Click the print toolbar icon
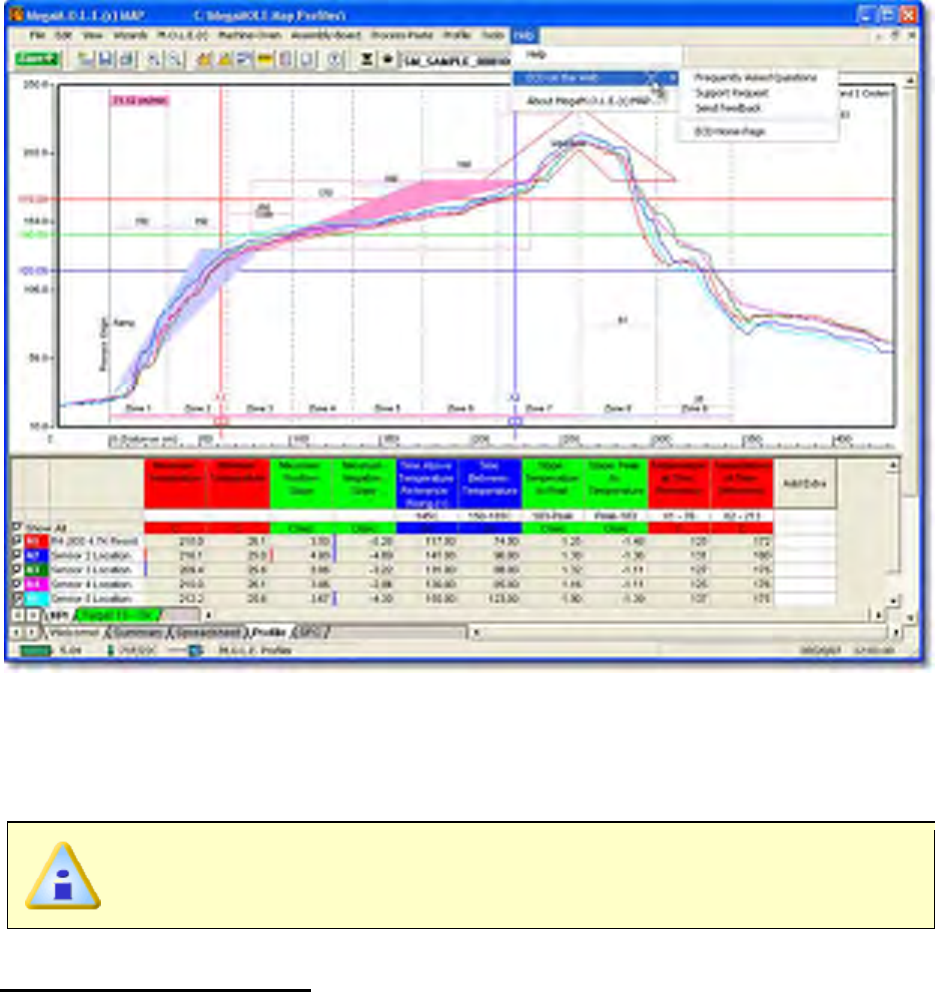Viewport: 935px width, 992px height. 127,59
